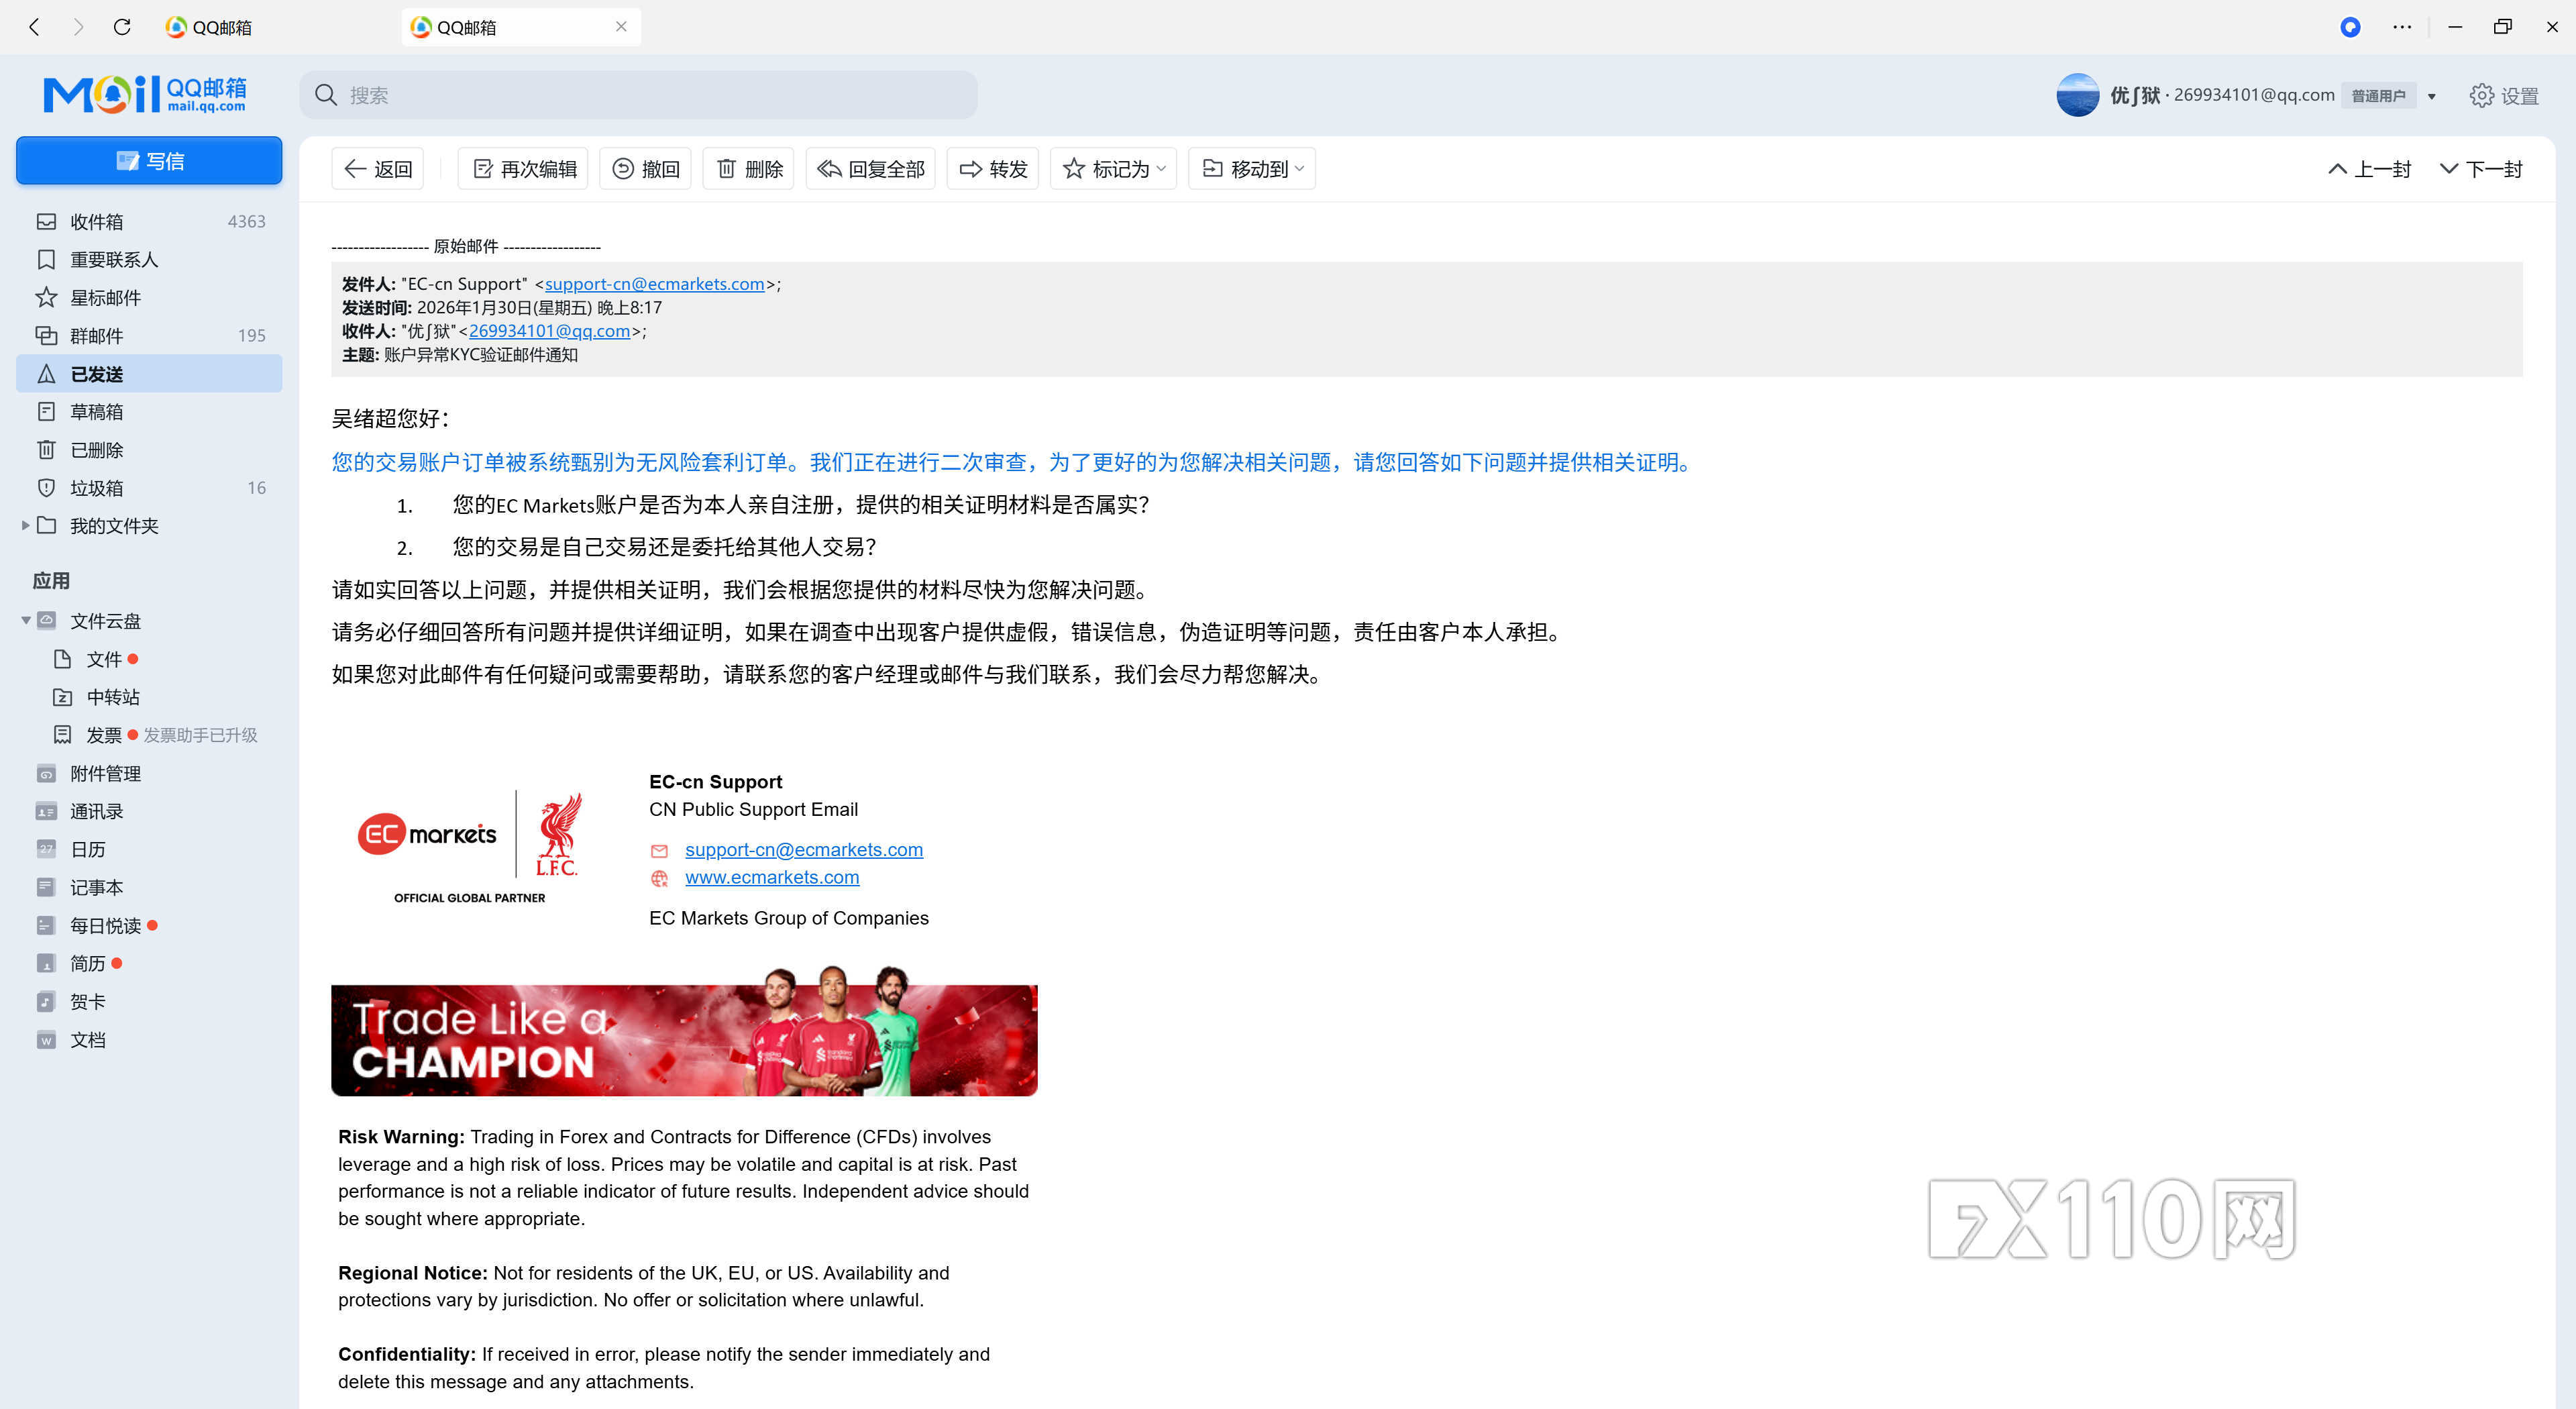The image size is (2576, 1409).
Task: Click the contacts icon
Action: (x=46, y=811)
